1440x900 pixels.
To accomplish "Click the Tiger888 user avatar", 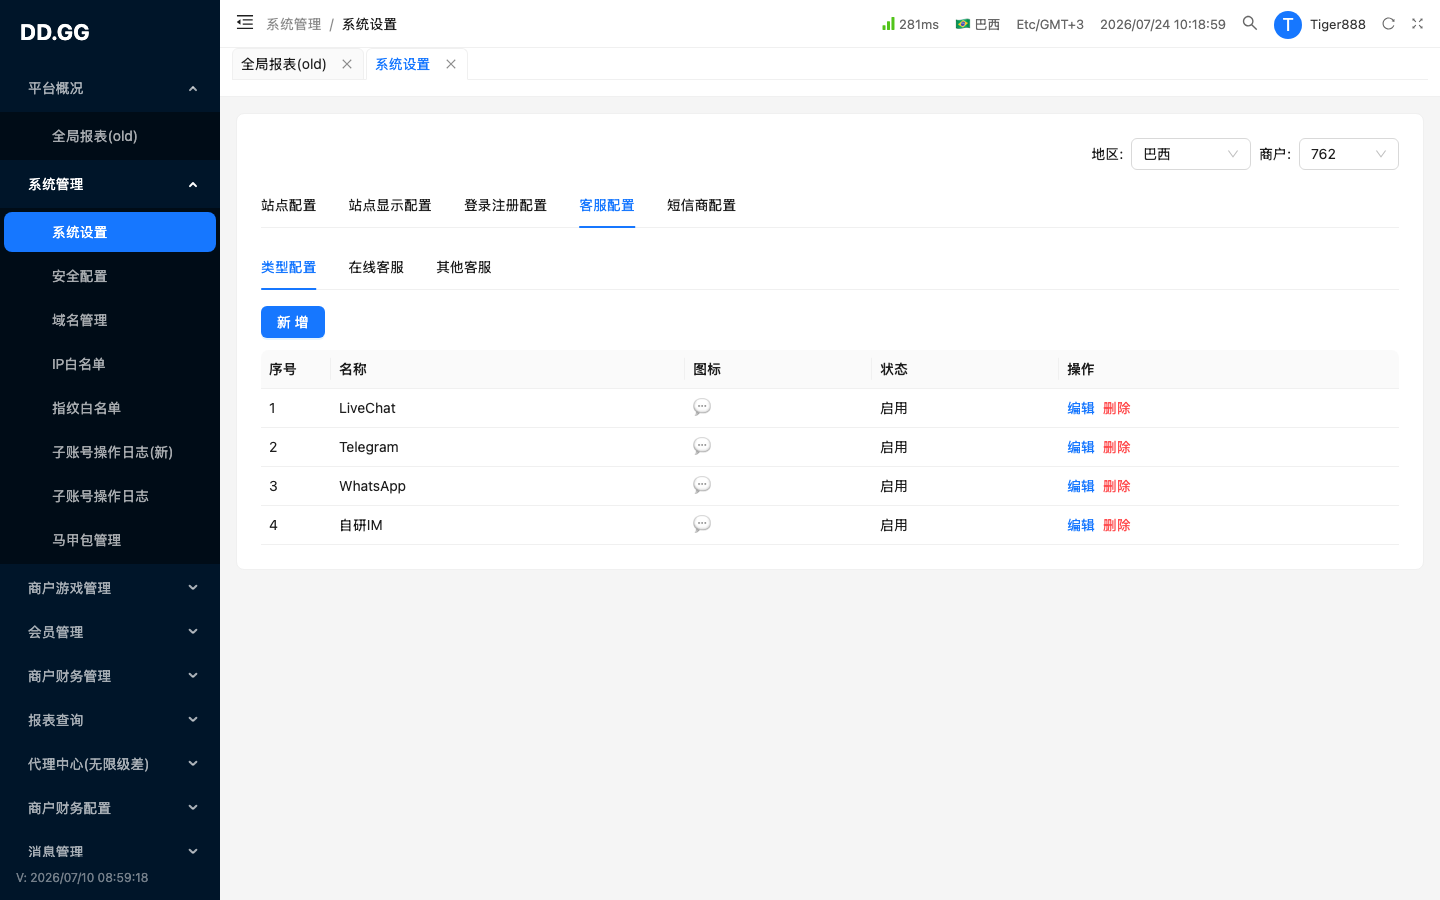I will pos(1287,25).
